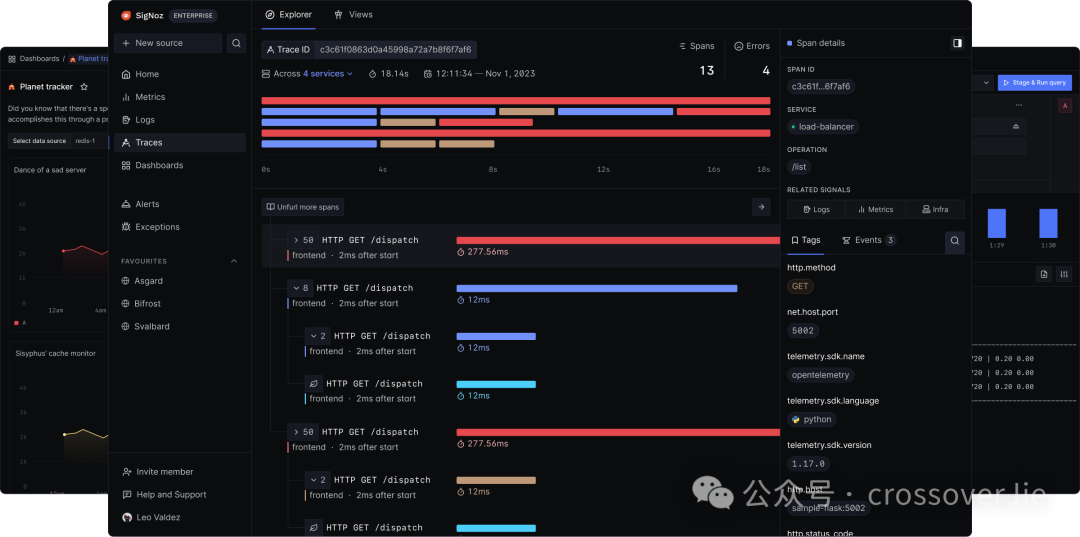Expand the second 50-span HTTP GET /dispatch
Screen dimensions: 1080x537
pyautogui.click(x=296, y=432)
